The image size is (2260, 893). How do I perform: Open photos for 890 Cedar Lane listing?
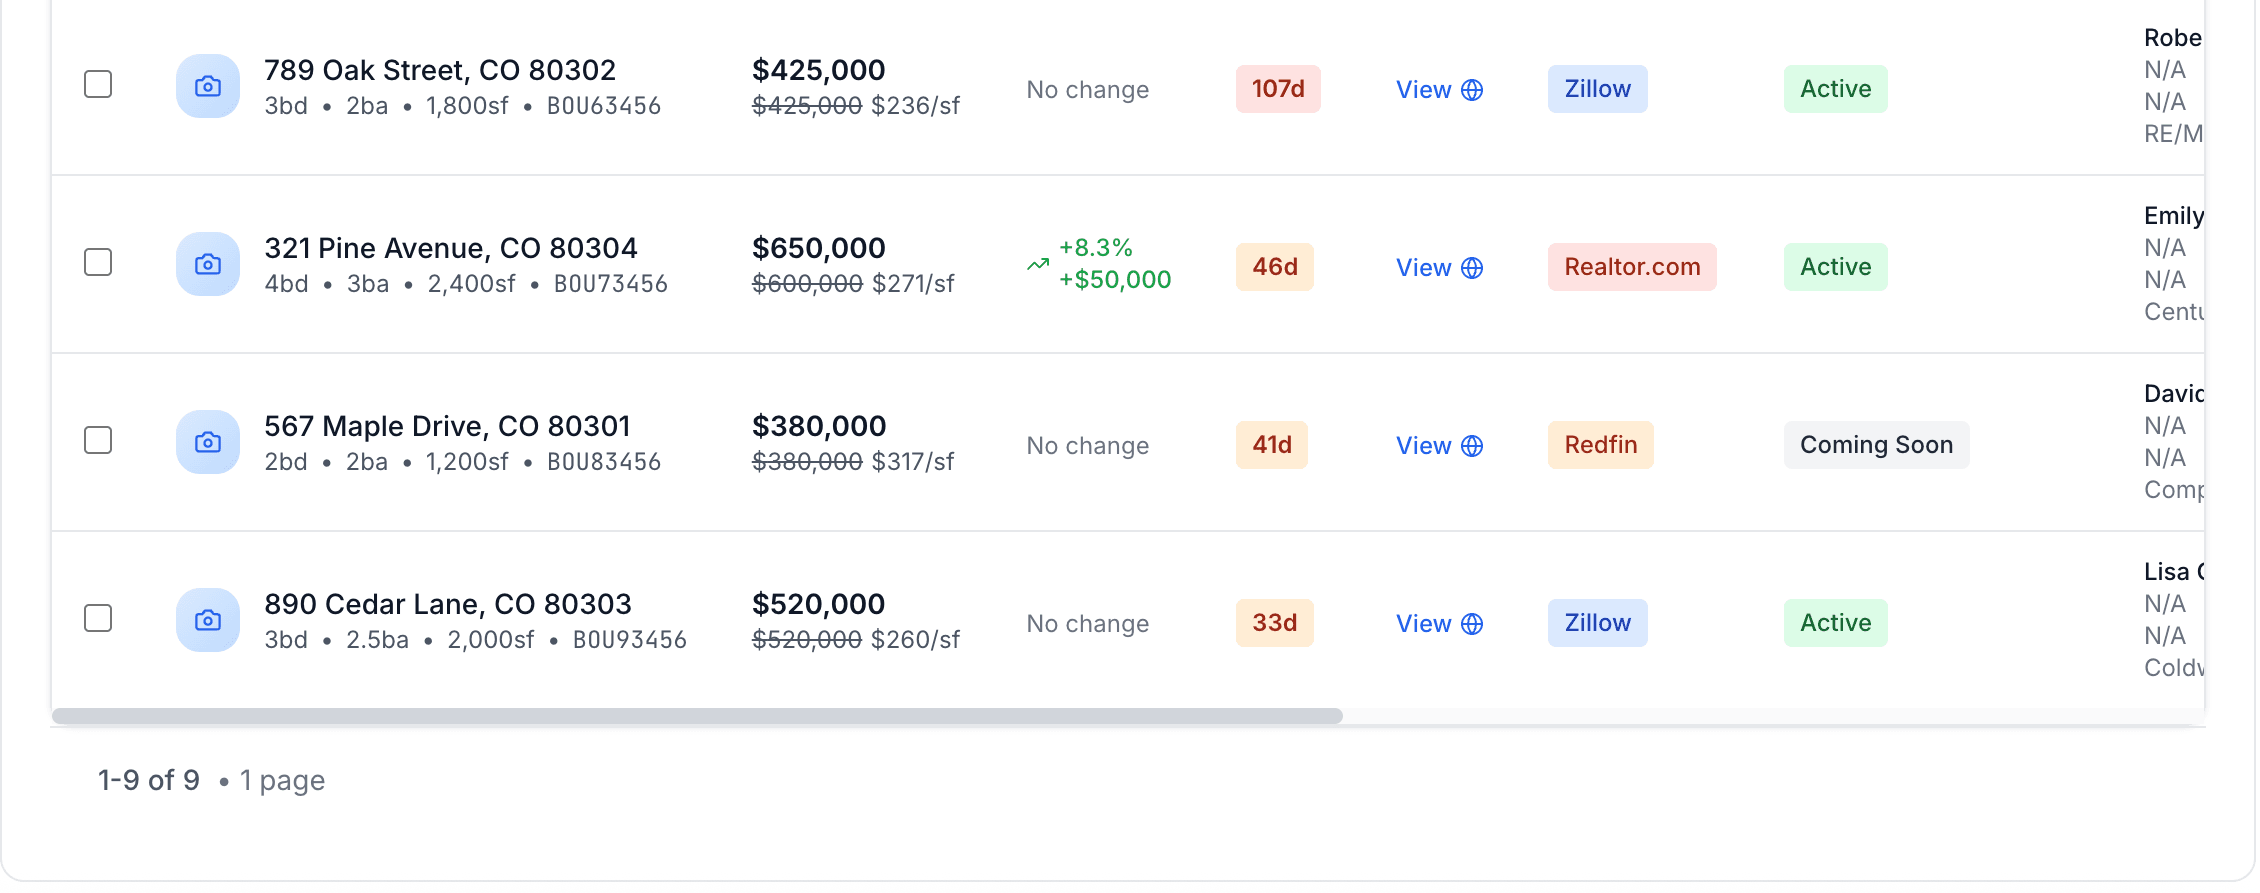coord(207,620)
